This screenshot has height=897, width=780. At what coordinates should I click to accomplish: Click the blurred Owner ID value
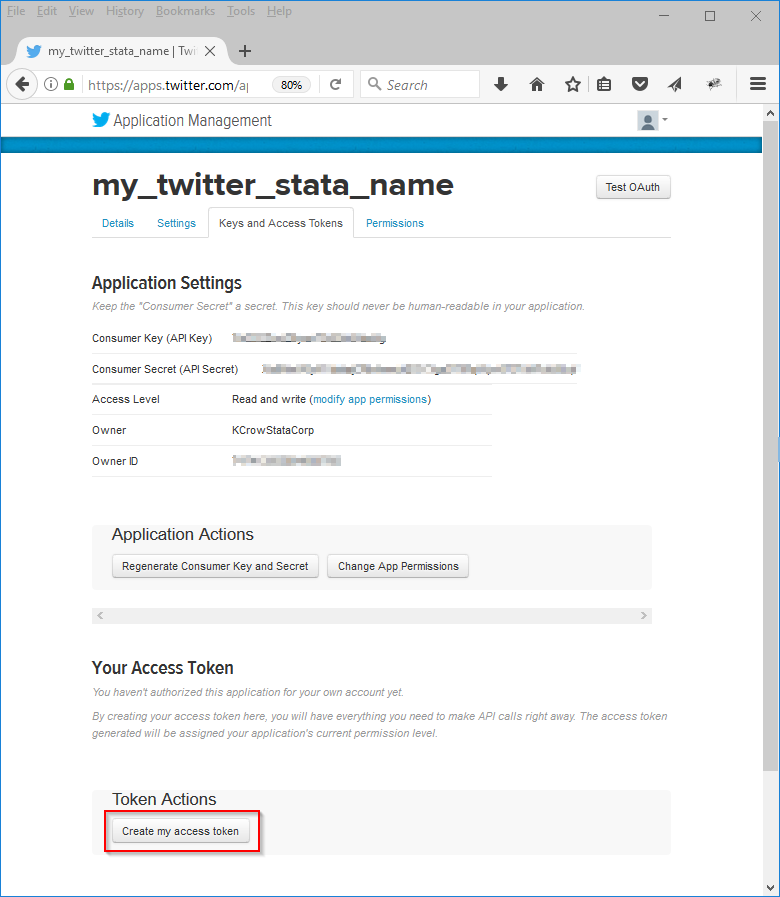pyautogui.click(x=286, y=461)
